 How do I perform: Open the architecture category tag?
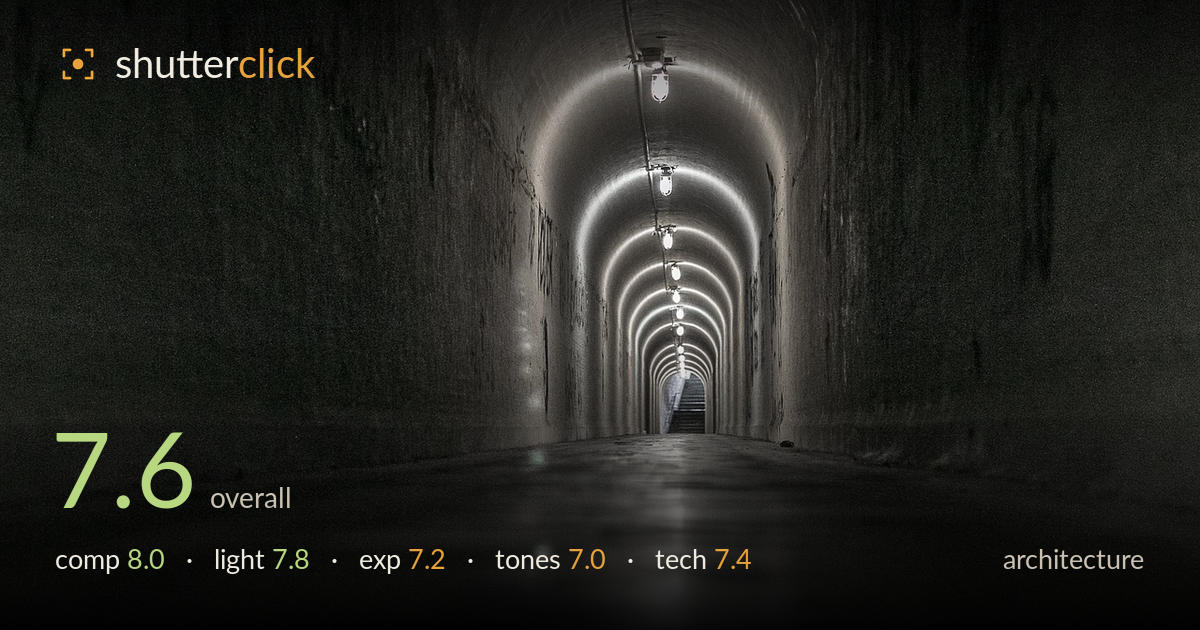pos(1073,560)
